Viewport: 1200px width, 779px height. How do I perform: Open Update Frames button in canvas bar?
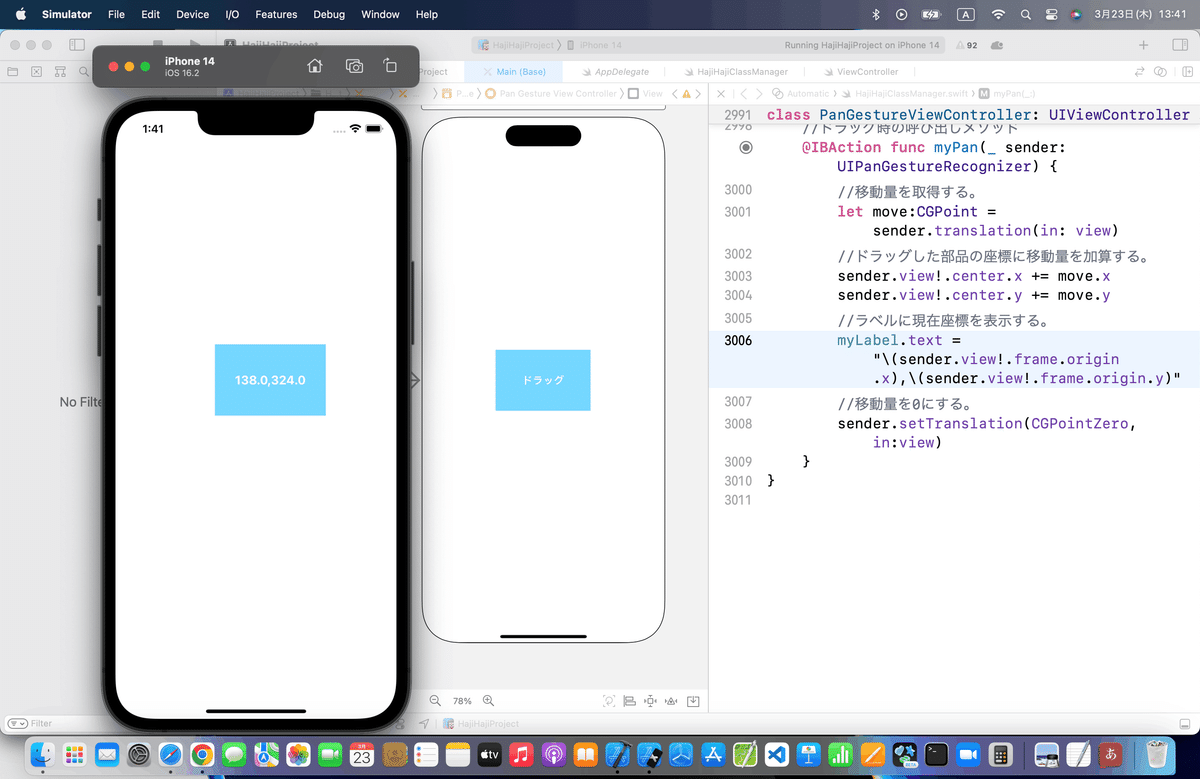(609, 701)
